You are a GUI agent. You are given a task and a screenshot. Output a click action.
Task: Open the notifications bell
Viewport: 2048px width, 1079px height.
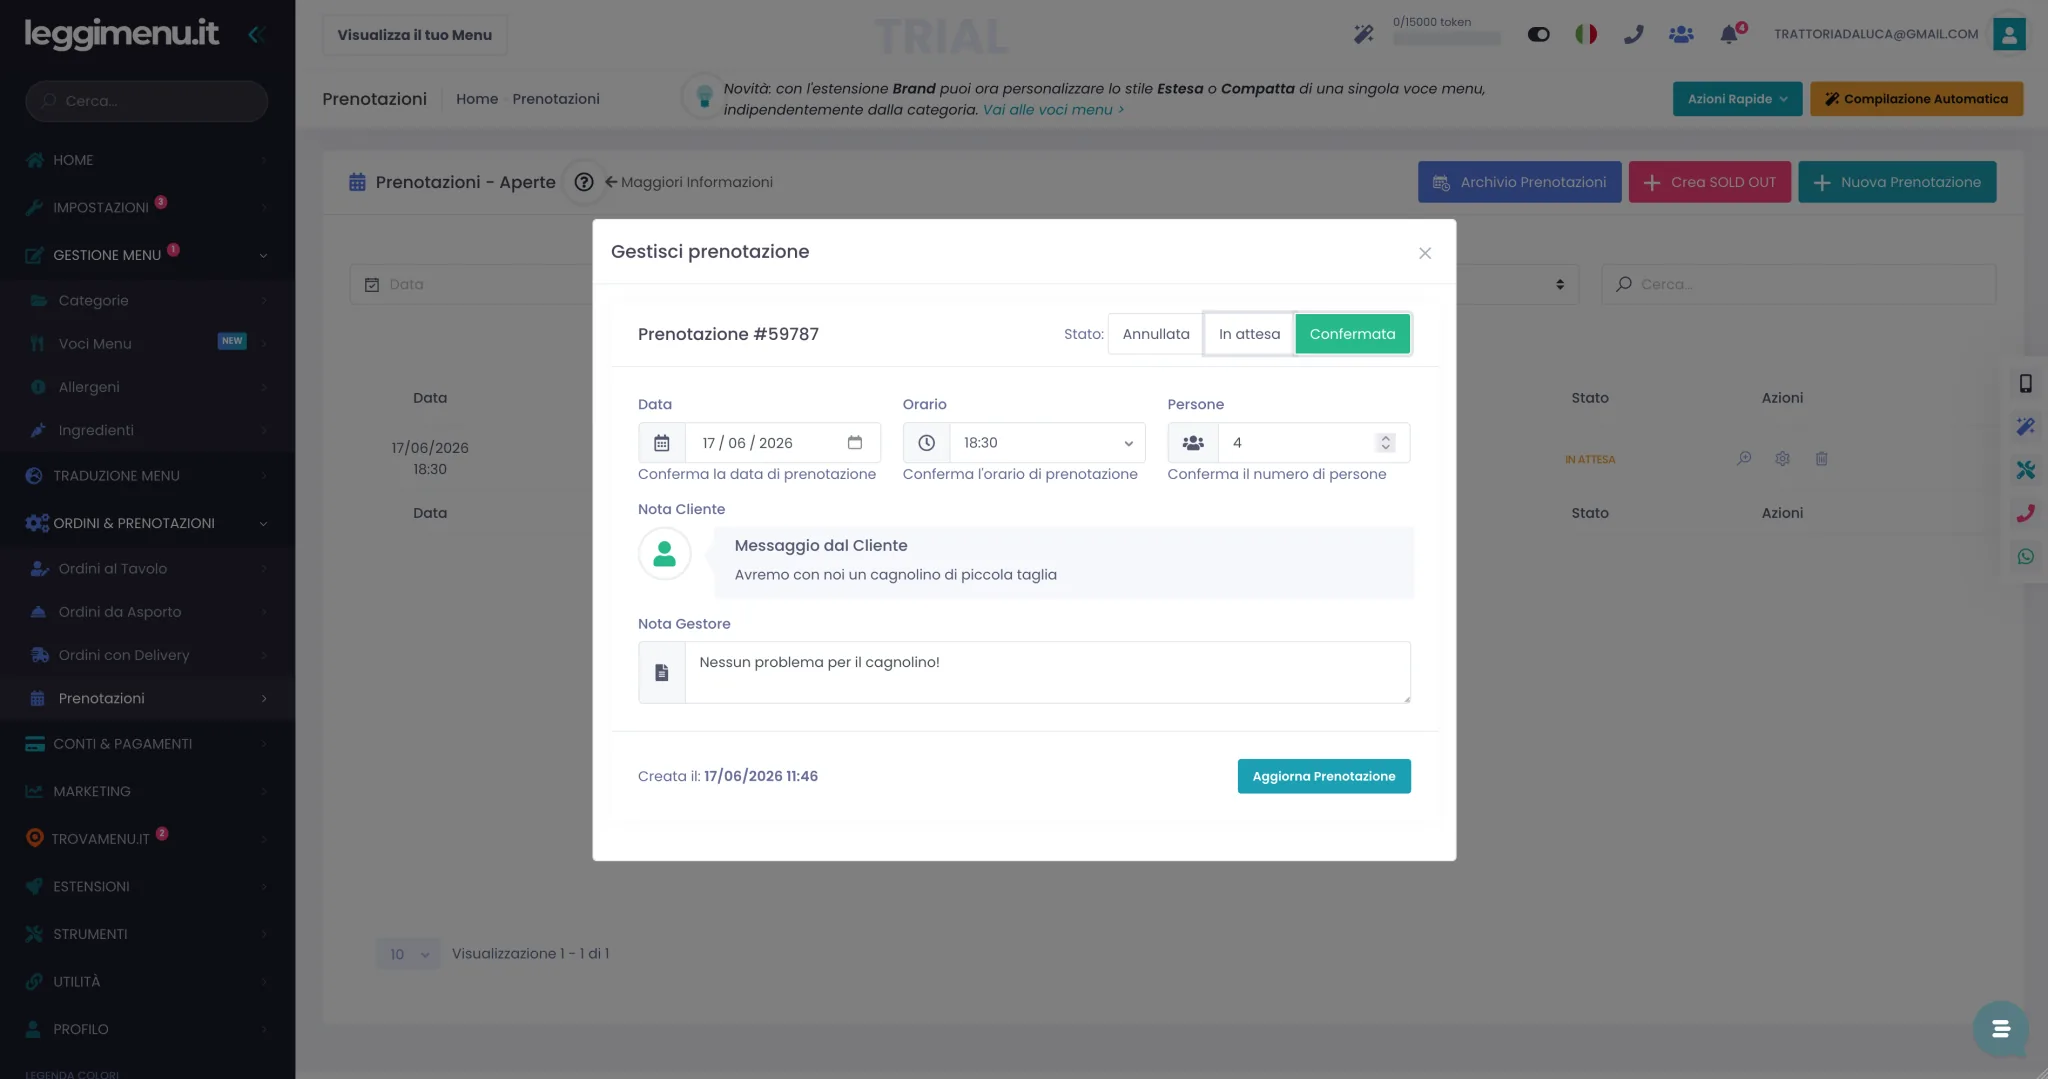1729,34
